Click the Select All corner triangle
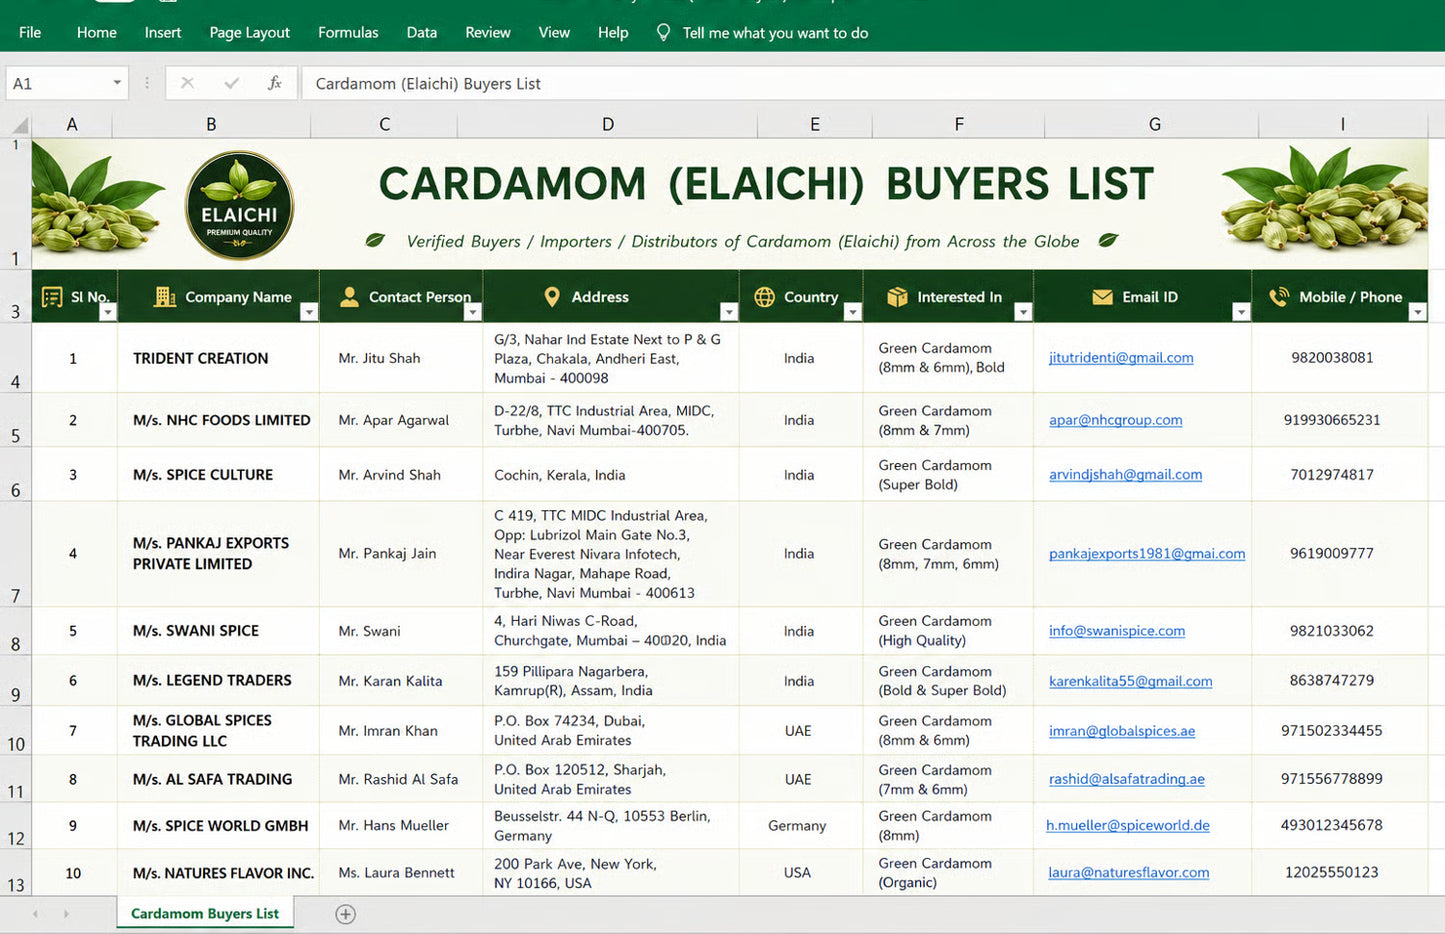The image size is (1445, 934). coord(19,125)
